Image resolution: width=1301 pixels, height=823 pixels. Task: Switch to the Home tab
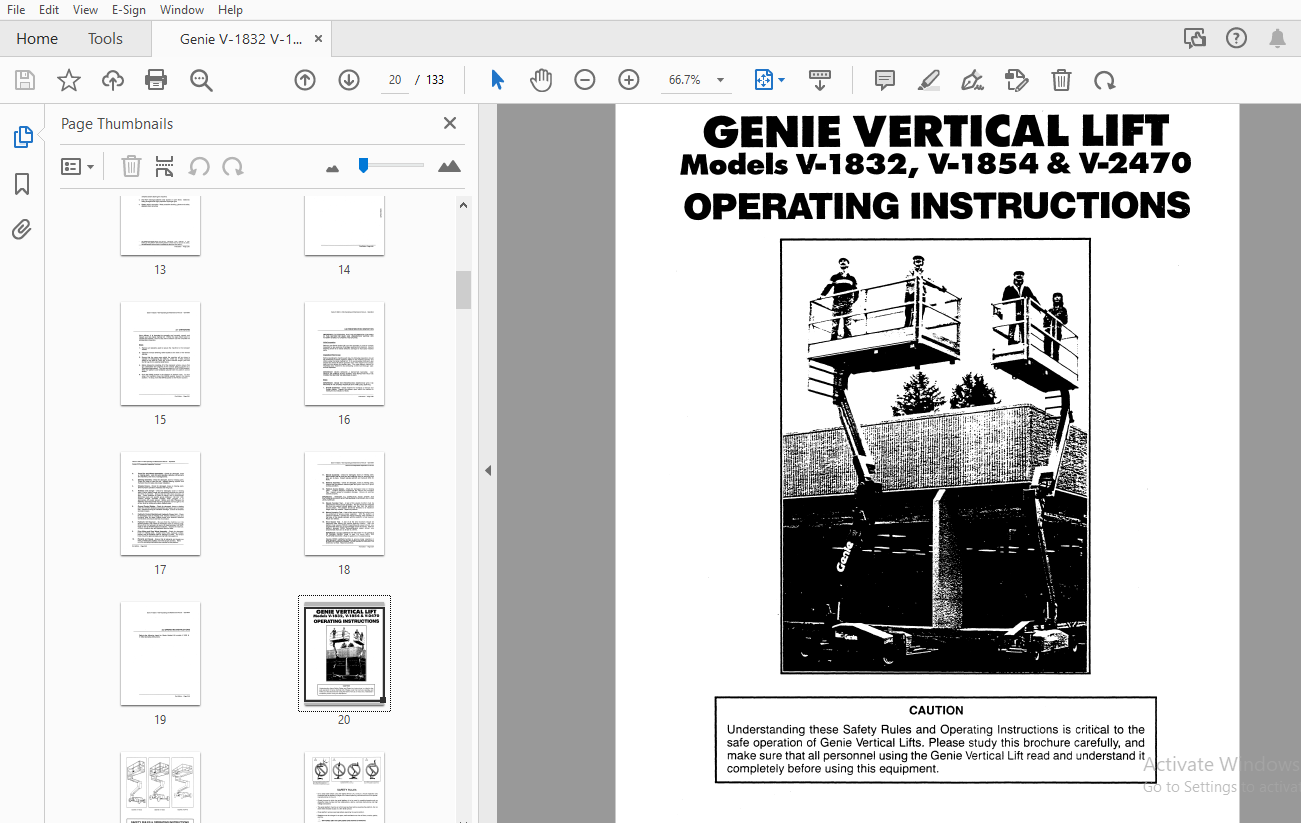click(x=37, y=38)
